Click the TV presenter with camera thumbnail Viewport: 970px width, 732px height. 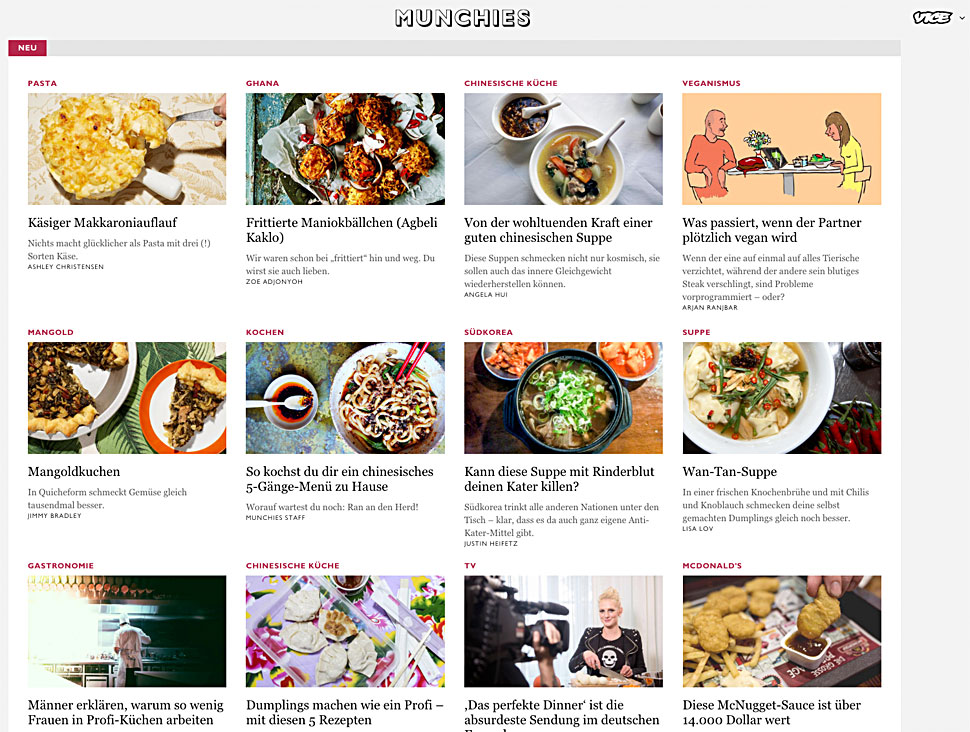tap(563, 631)
